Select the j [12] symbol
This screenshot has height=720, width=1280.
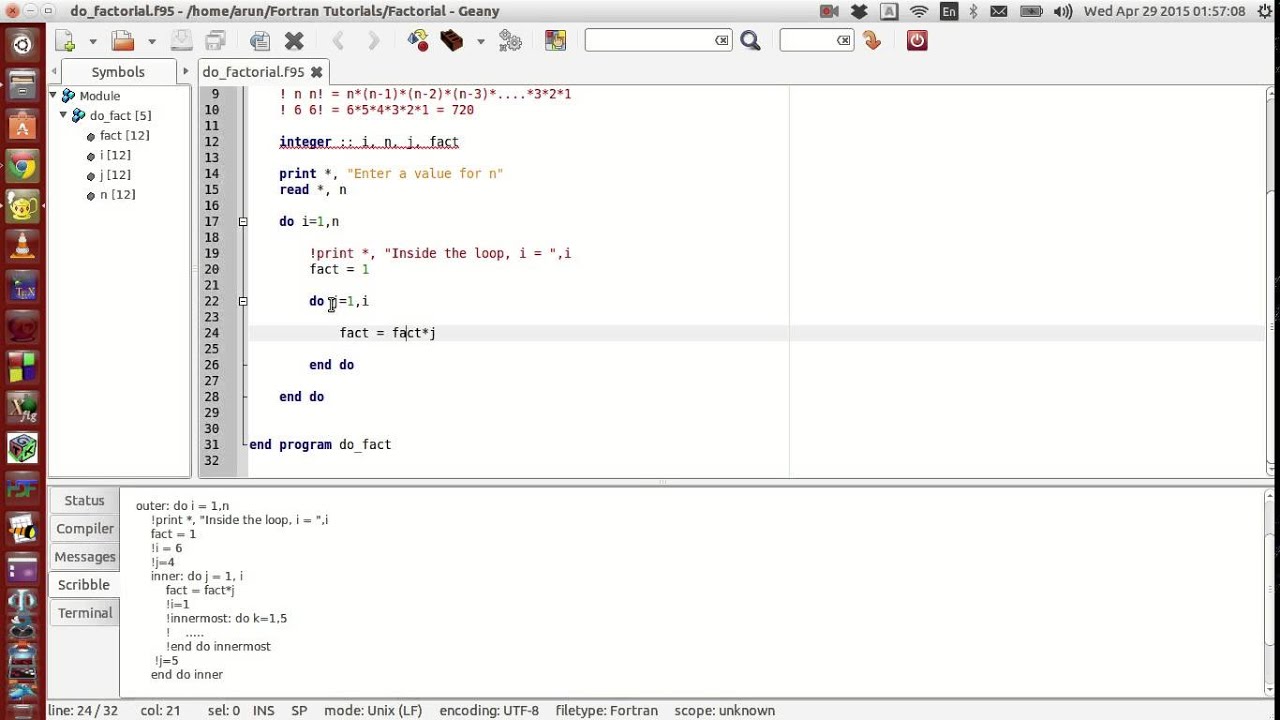tap(115, 175)
